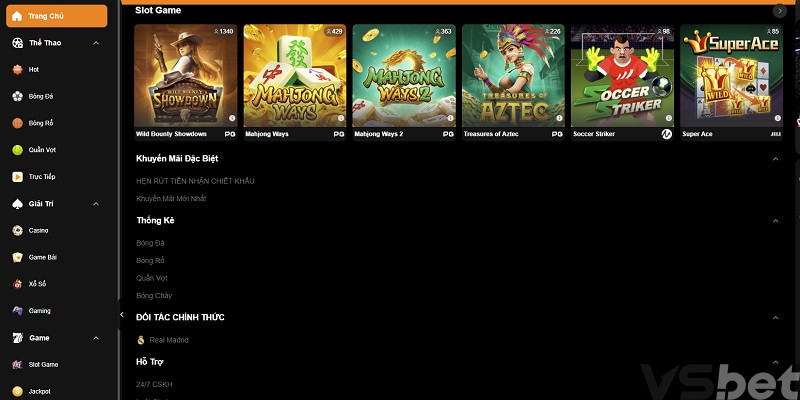Image resolution: width=800 pixels, height=400 pixels.
Task: Click the Jackpot coin icon
Action: click(x=17, y=391)
